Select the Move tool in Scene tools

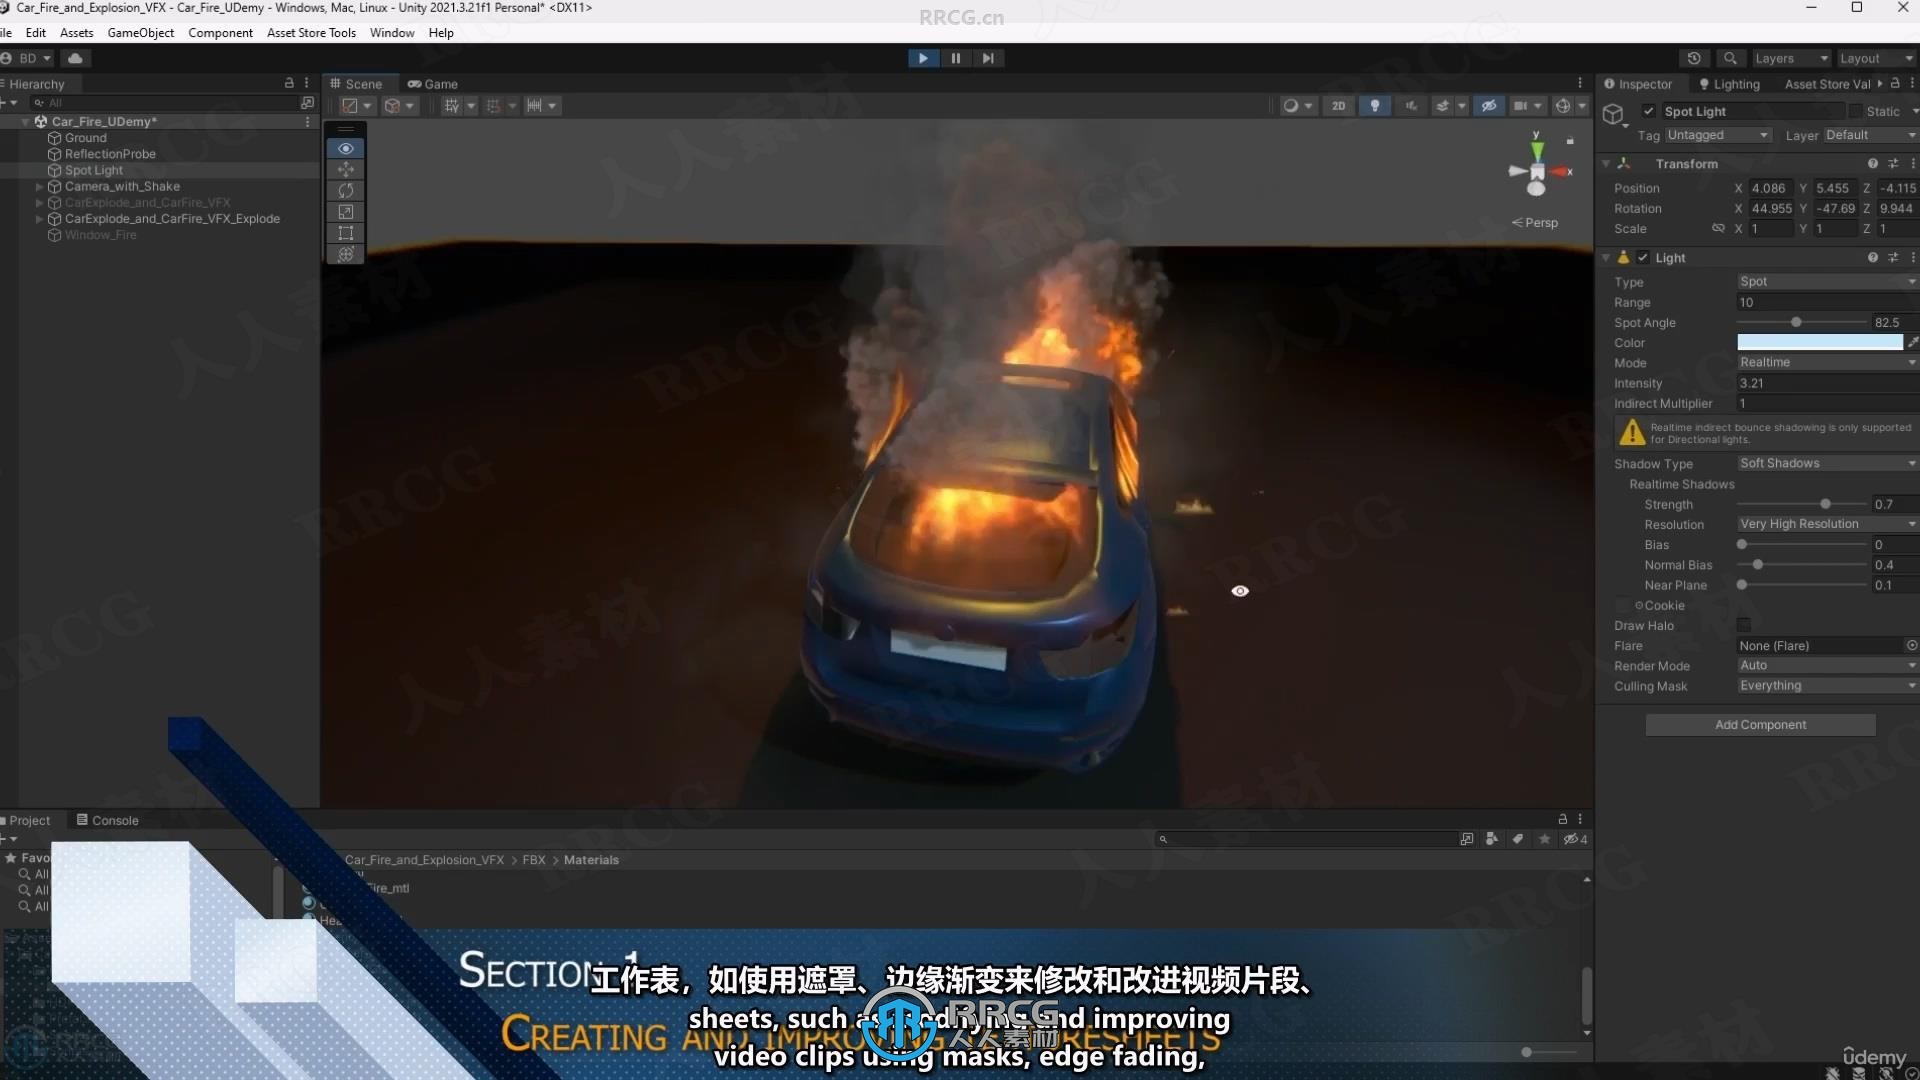(x=346, y=169)
